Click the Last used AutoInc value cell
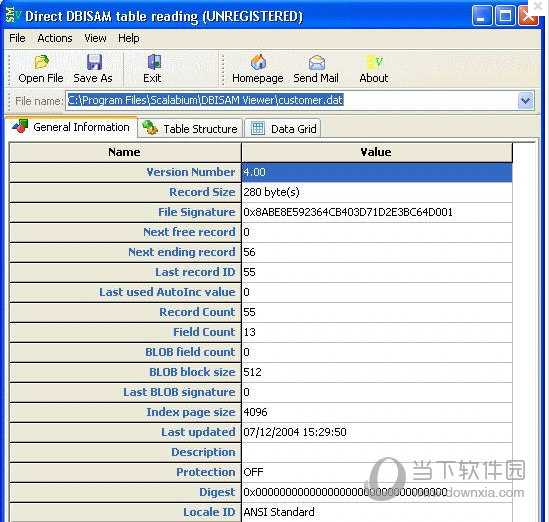 click(x=377, y=292)
